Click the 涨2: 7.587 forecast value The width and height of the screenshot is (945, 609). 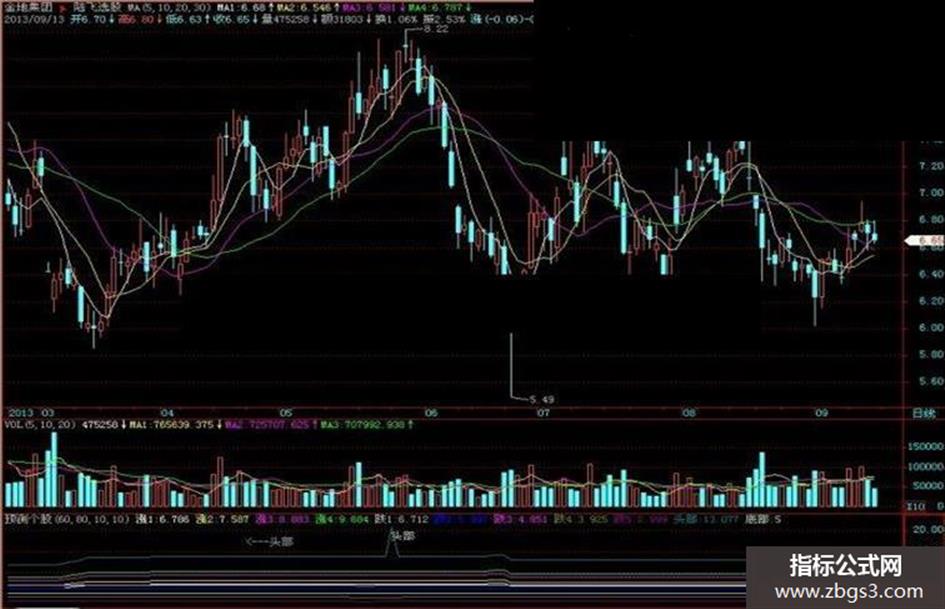[222, 519]
